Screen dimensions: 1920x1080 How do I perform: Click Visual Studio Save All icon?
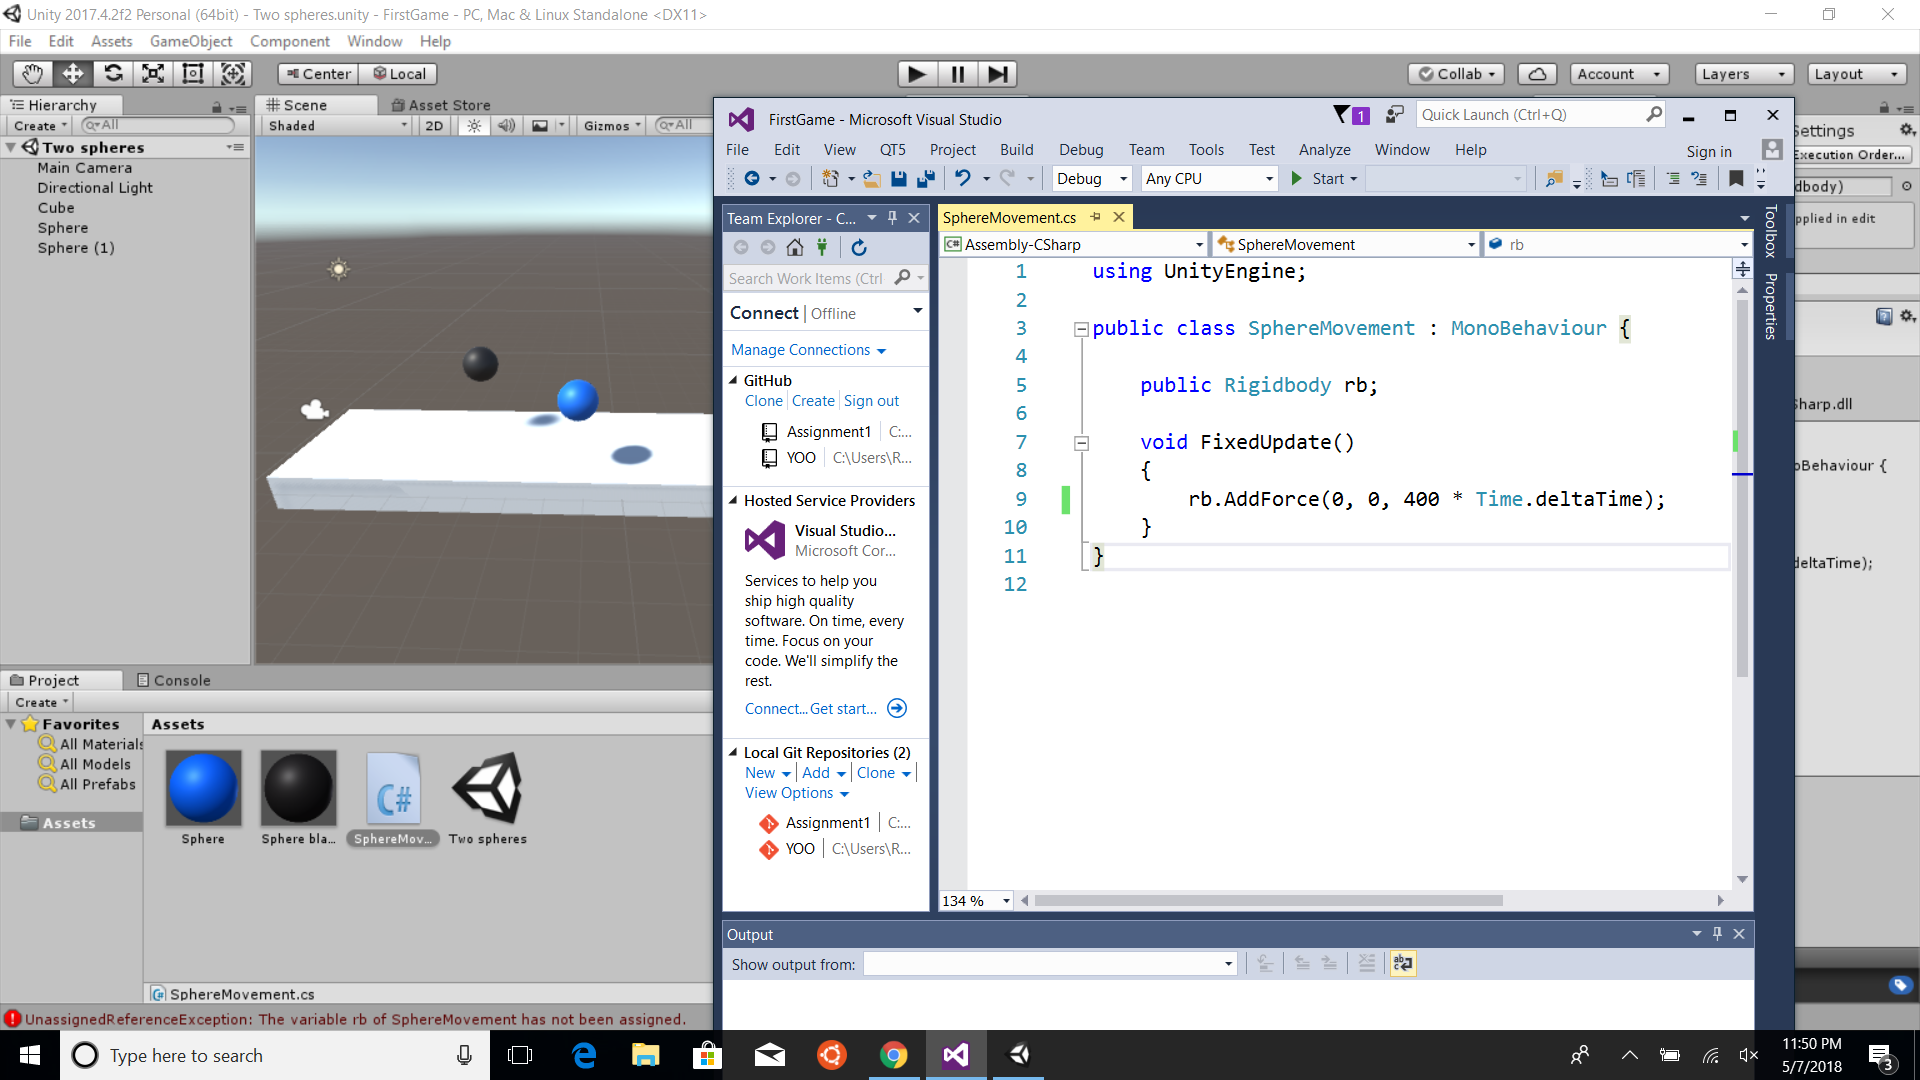[926, 179]
